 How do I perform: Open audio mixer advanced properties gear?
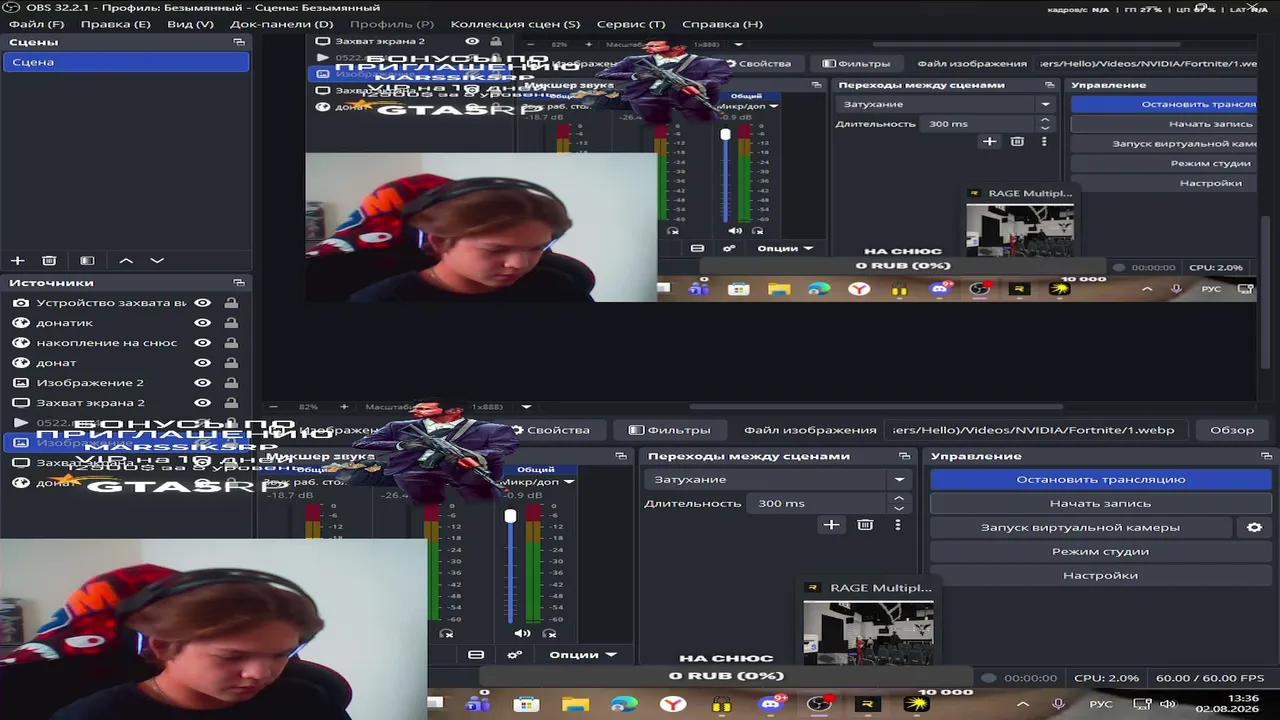click(x=514, y=655)
